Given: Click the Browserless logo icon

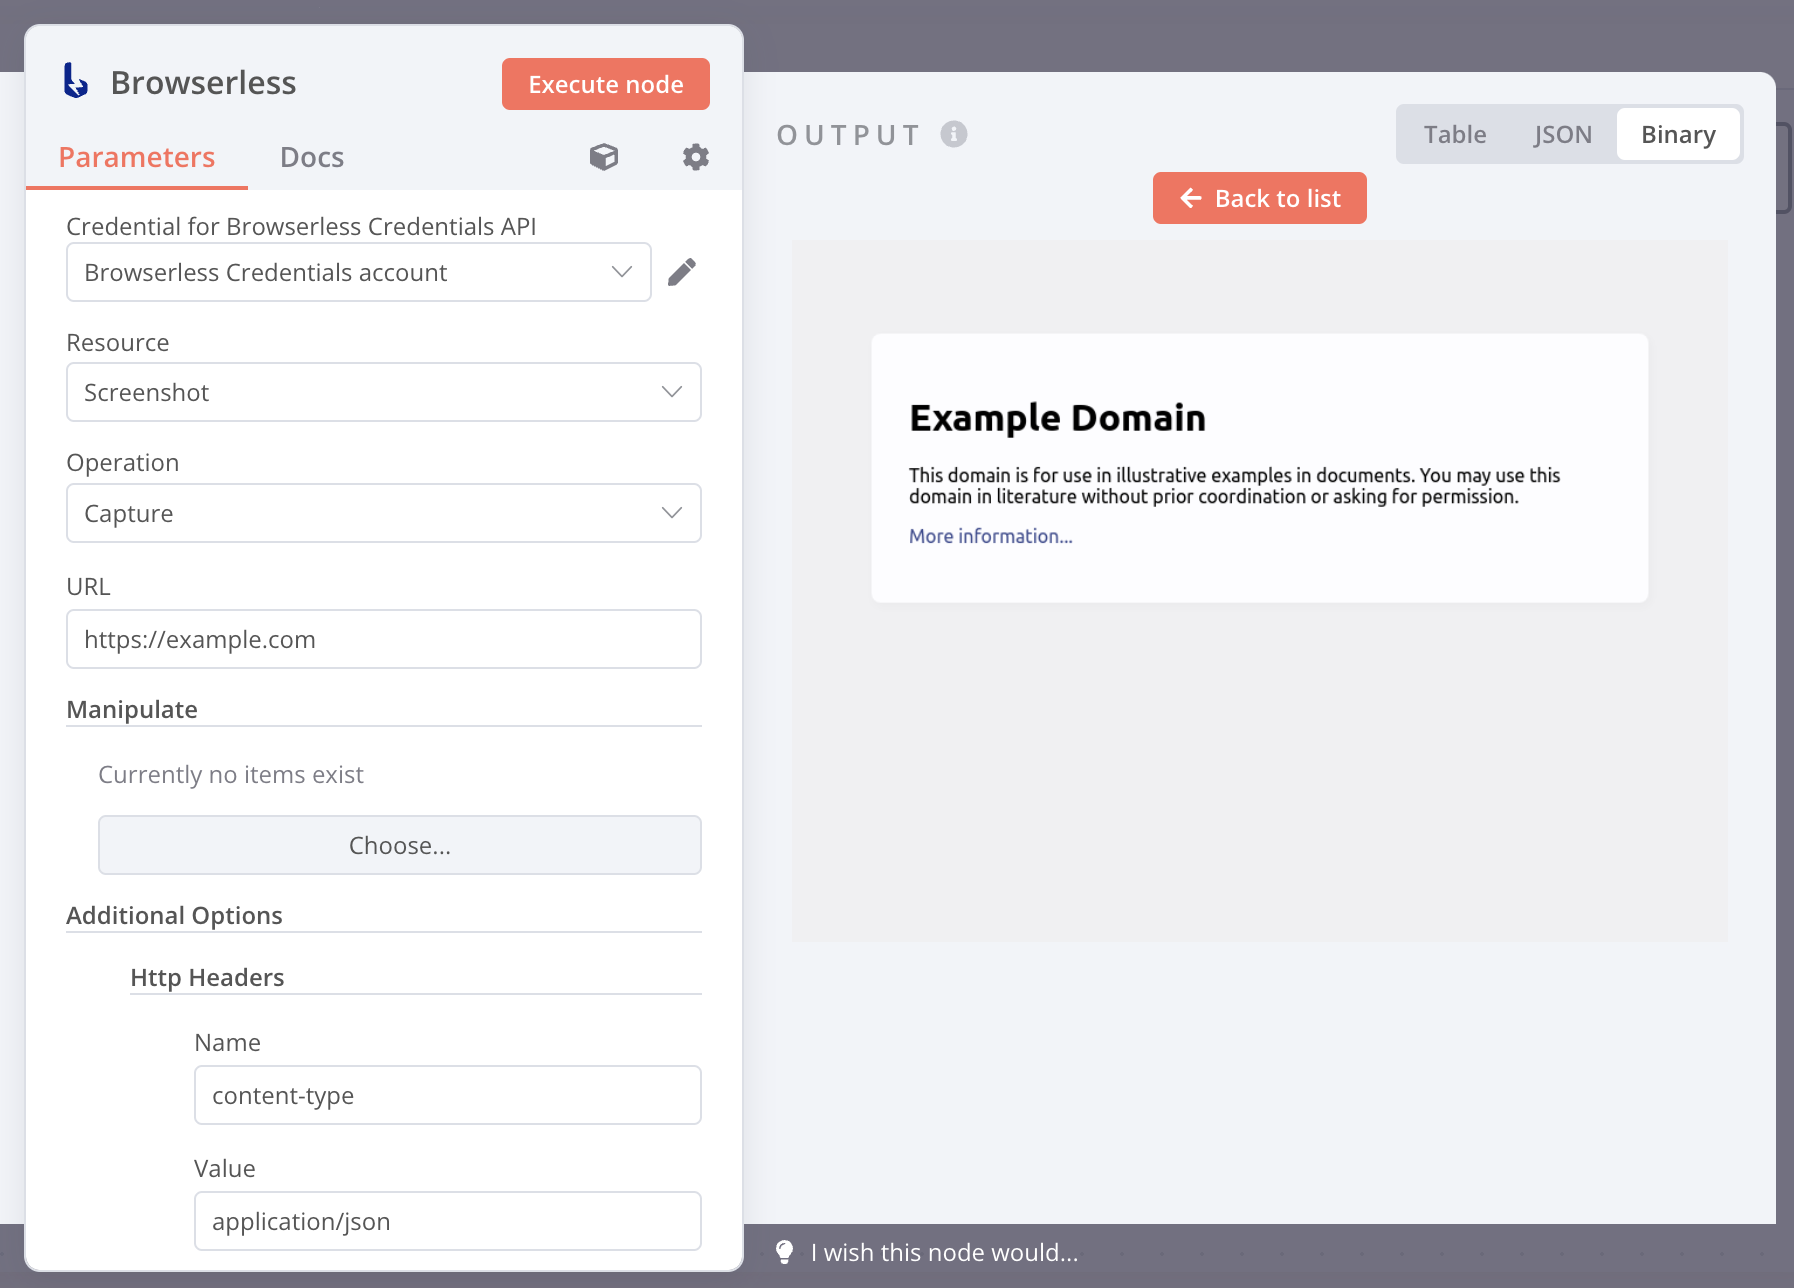Looking at the screenshot, I should [x=75, y=81].
